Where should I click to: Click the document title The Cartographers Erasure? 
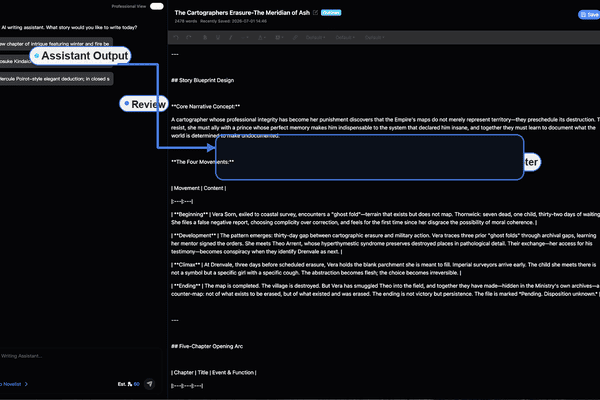click(x=242, y=13)
